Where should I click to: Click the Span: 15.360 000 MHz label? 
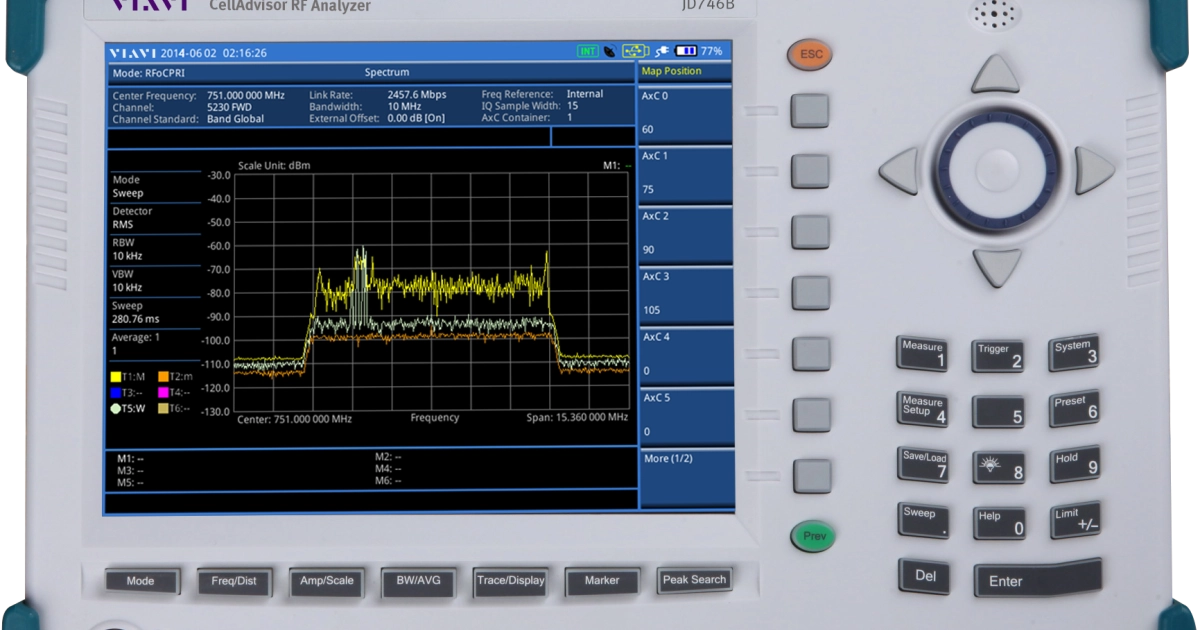tap(577, 417)
